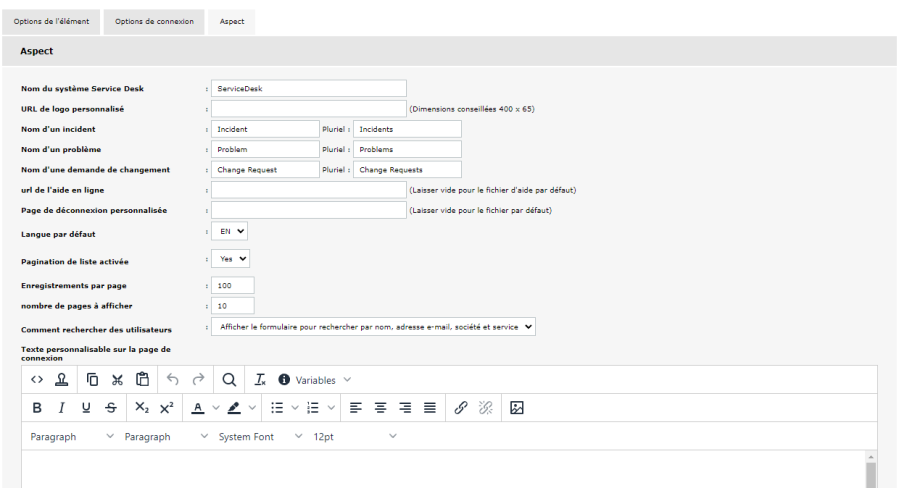The height and width of the screenshot is (488, 899).
Task: Click the Problem name field
Action: tap(265, 149)
